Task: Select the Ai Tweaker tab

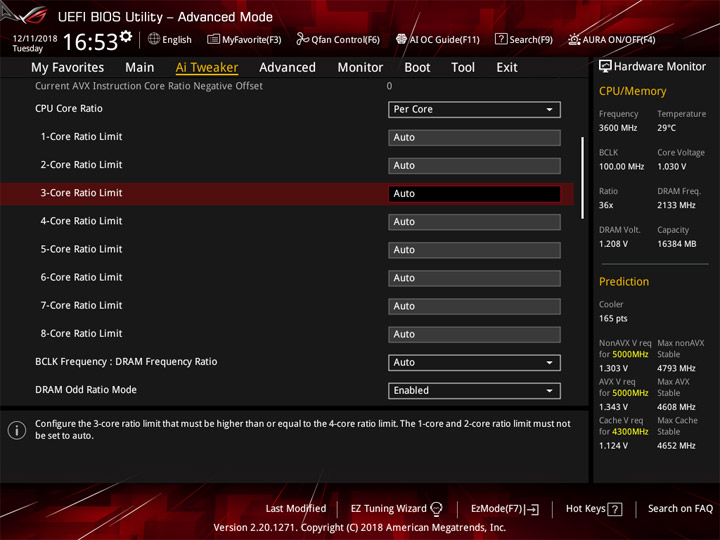Action: (207, 68)
